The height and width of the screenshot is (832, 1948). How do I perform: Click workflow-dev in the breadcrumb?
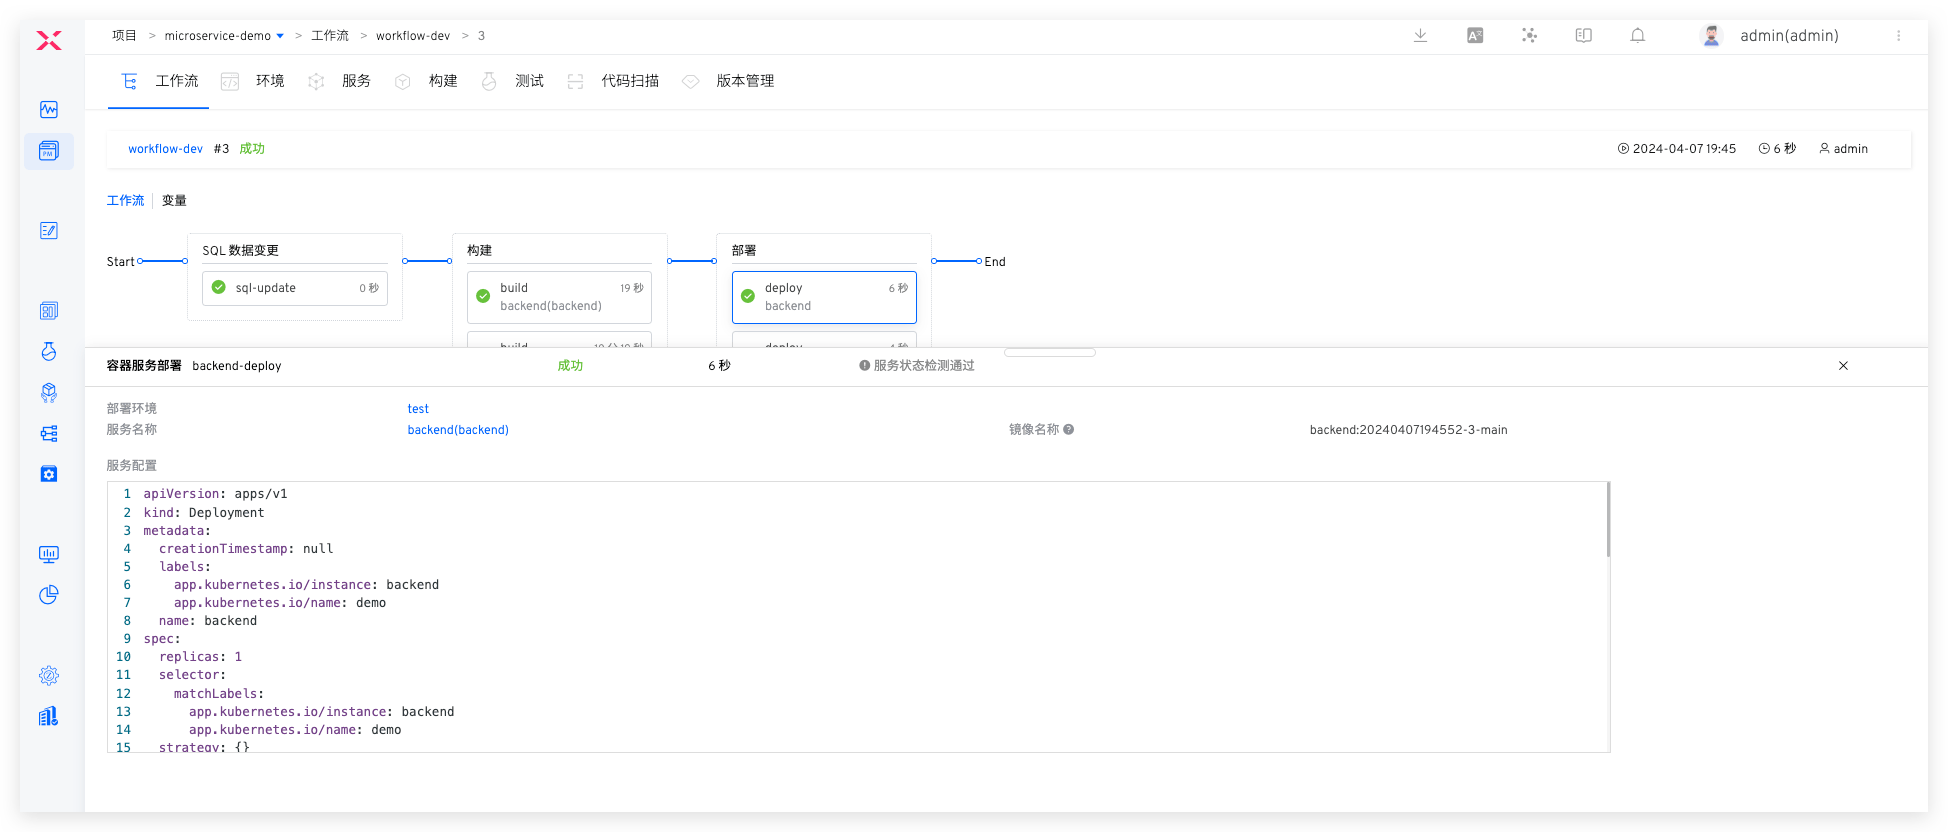(x=413, y=36)
